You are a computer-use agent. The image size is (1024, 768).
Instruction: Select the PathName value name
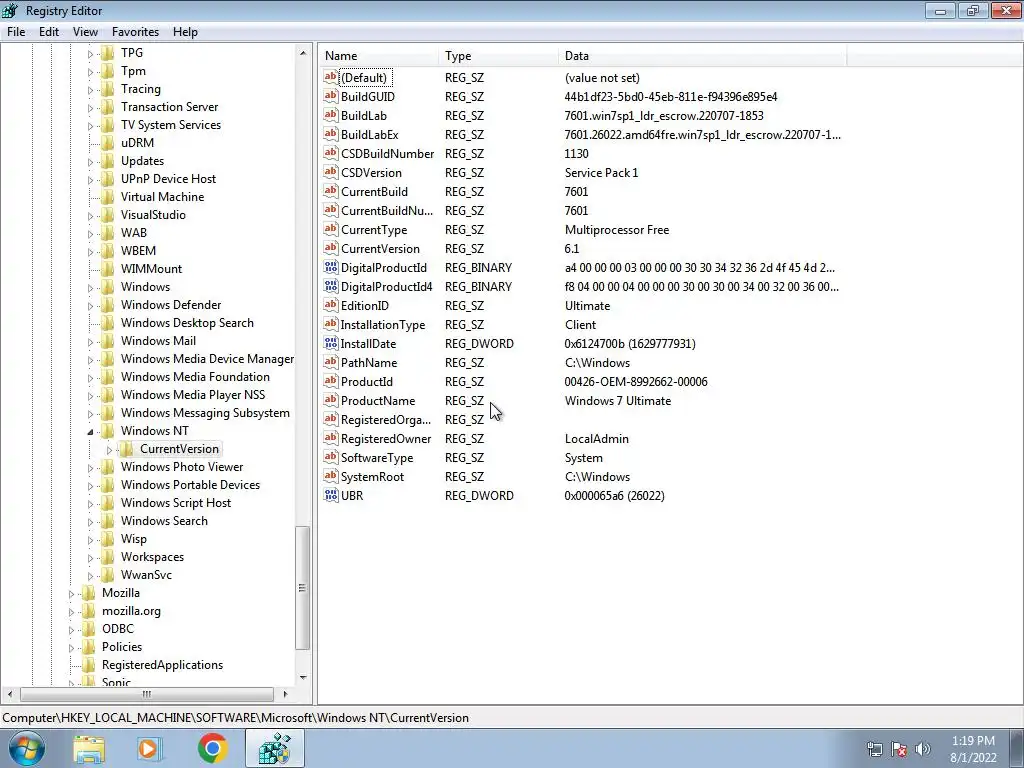[368, 362]
